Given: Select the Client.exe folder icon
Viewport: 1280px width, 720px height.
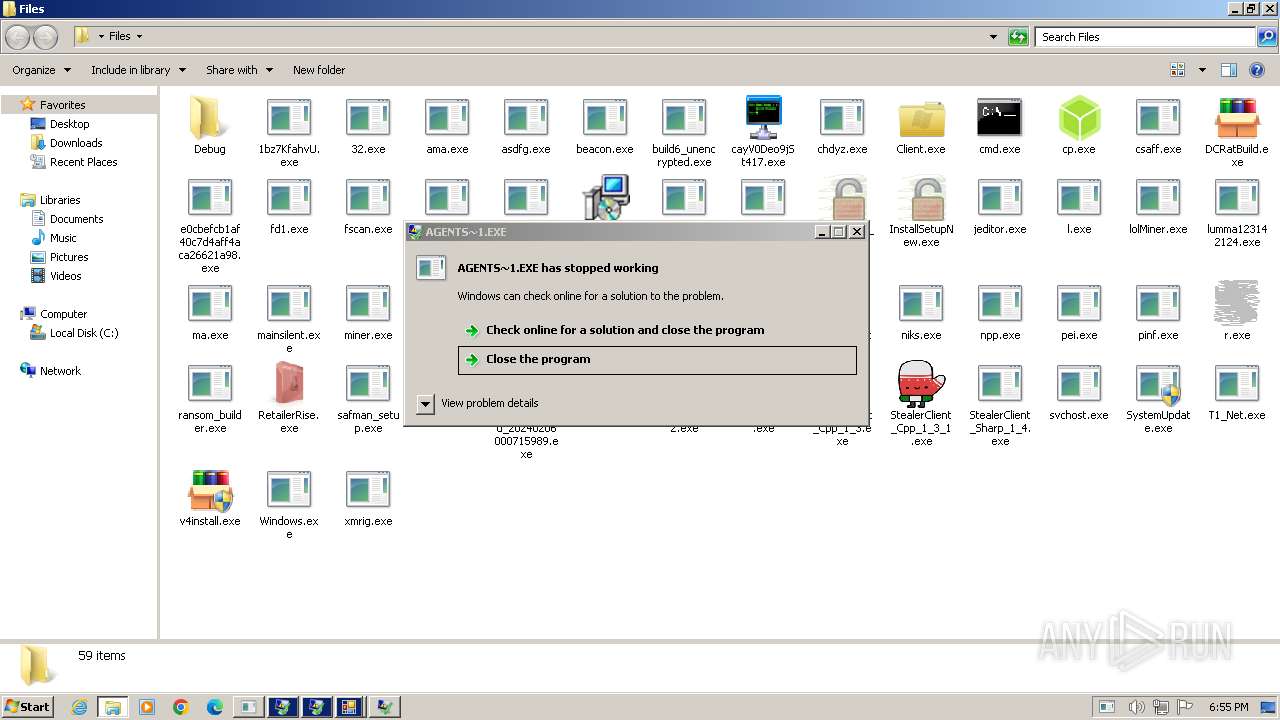Looking at the screenshot, I should [921, 118].
